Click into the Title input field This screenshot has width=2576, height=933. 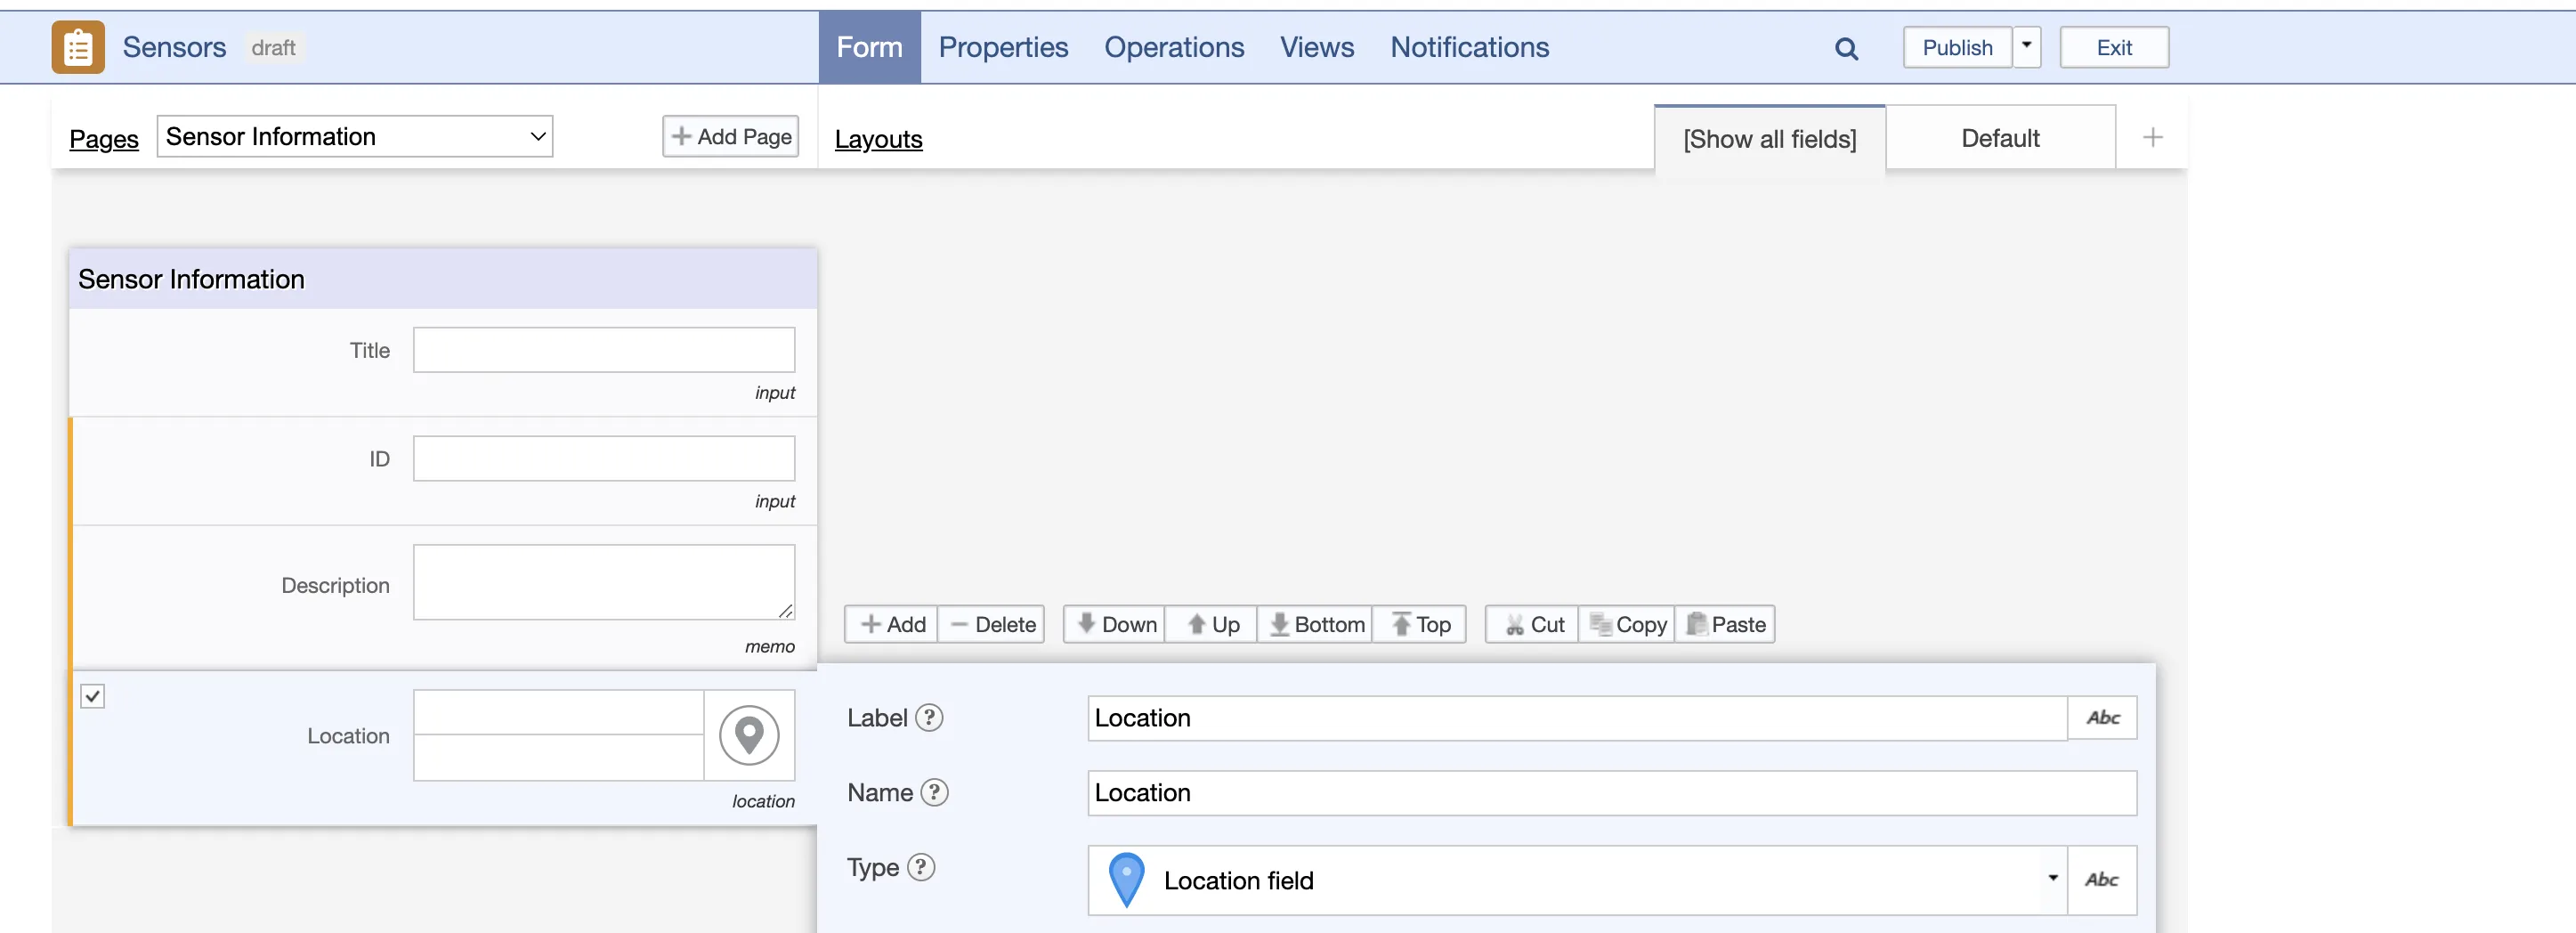tap(604, 350)
